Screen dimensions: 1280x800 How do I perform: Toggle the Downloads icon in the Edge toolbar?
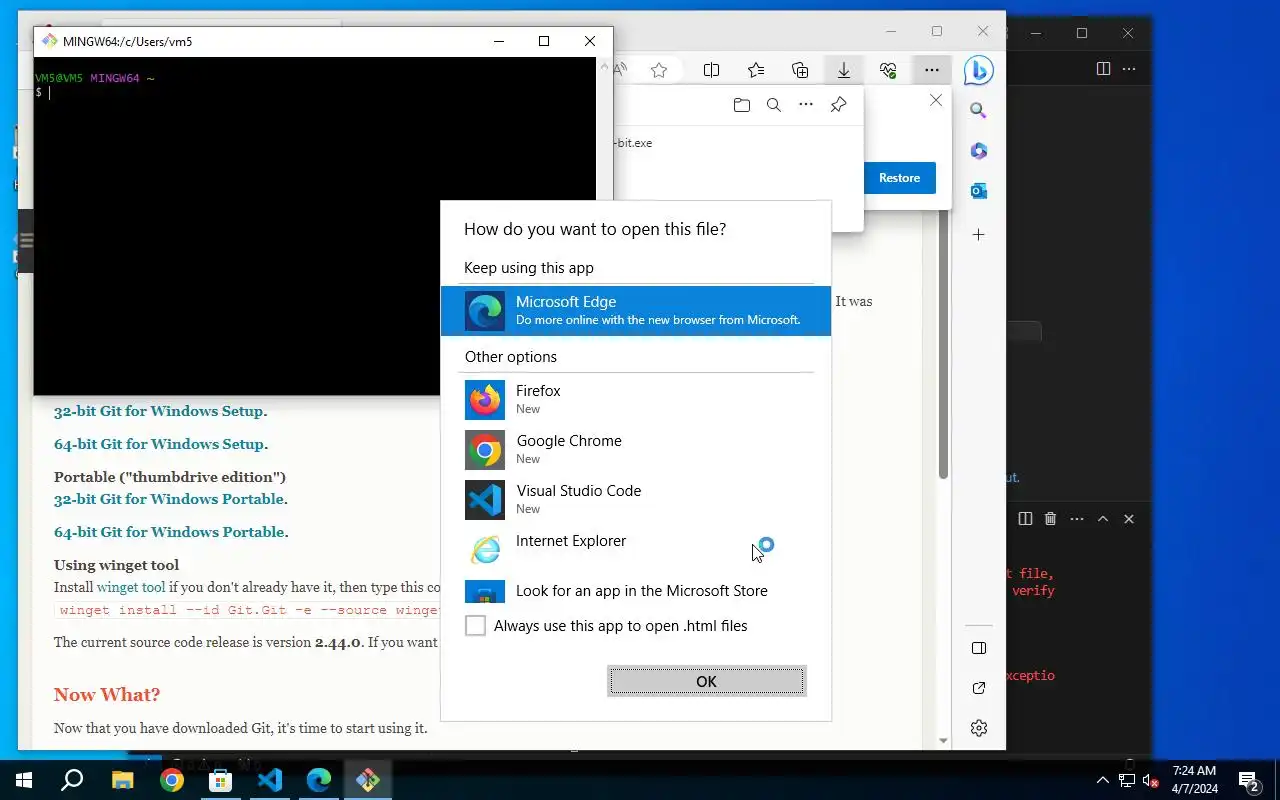844,70
